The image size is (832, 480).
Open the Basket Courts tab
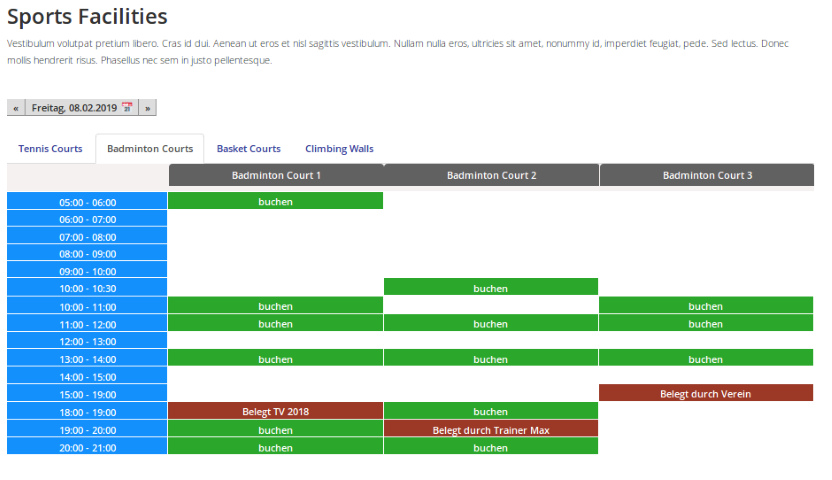tap(248, 149)
